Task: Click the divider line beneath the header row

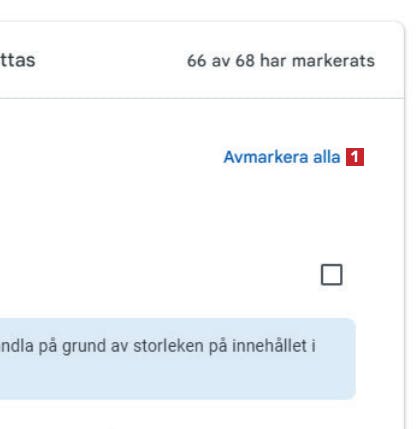Action: point(202,98)
